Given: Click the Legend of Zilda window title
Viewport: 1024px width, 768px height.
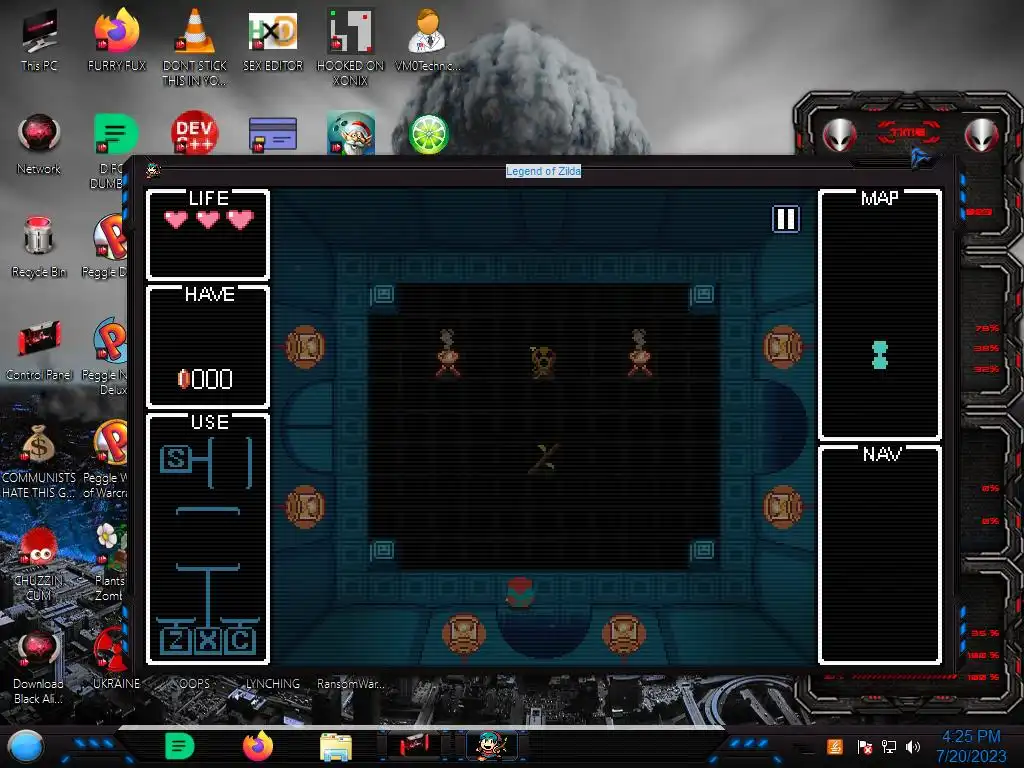Looking at the screenshot, I should [x=543, y=171].
